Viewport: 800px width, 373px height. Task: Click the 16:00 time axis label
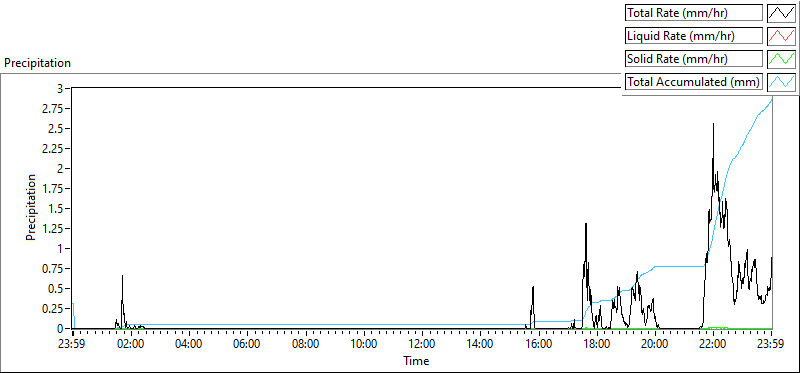point(539,343)
